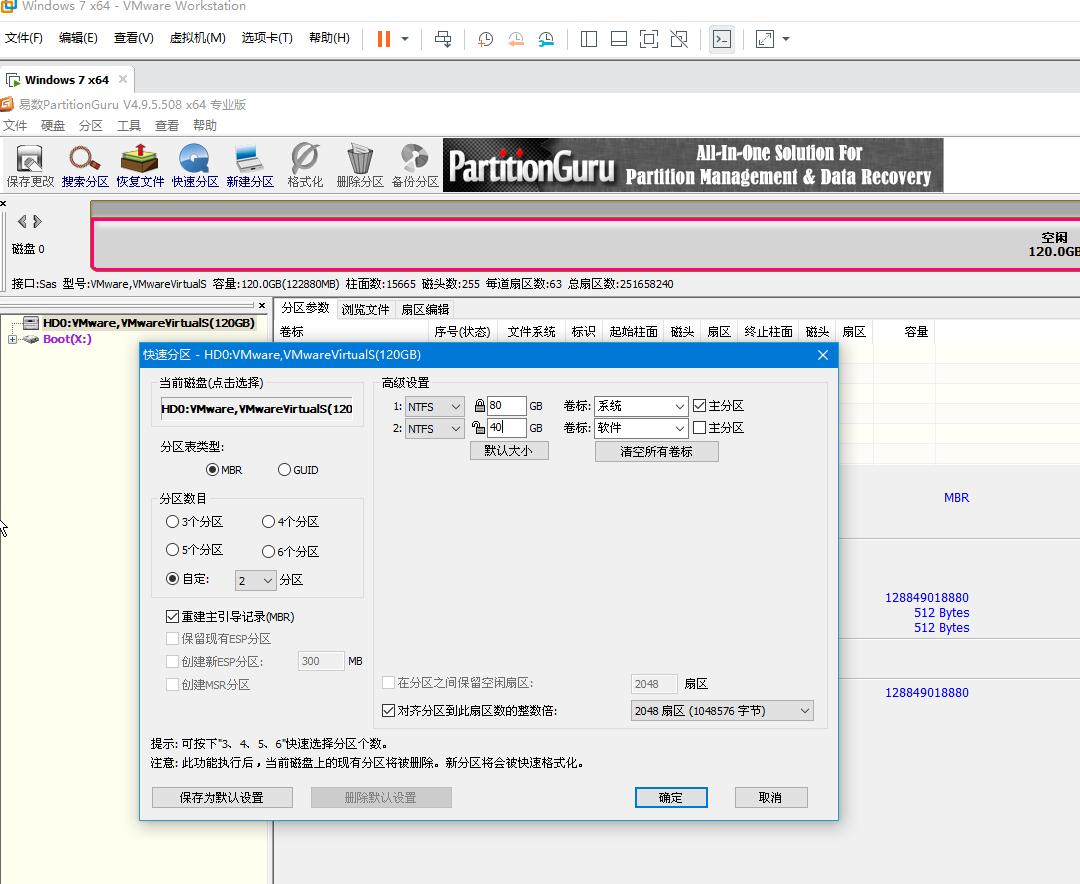Enable 主分区 checkbox for partition 2
Viewport: 1080px width, 884px height.
(700, 428)
